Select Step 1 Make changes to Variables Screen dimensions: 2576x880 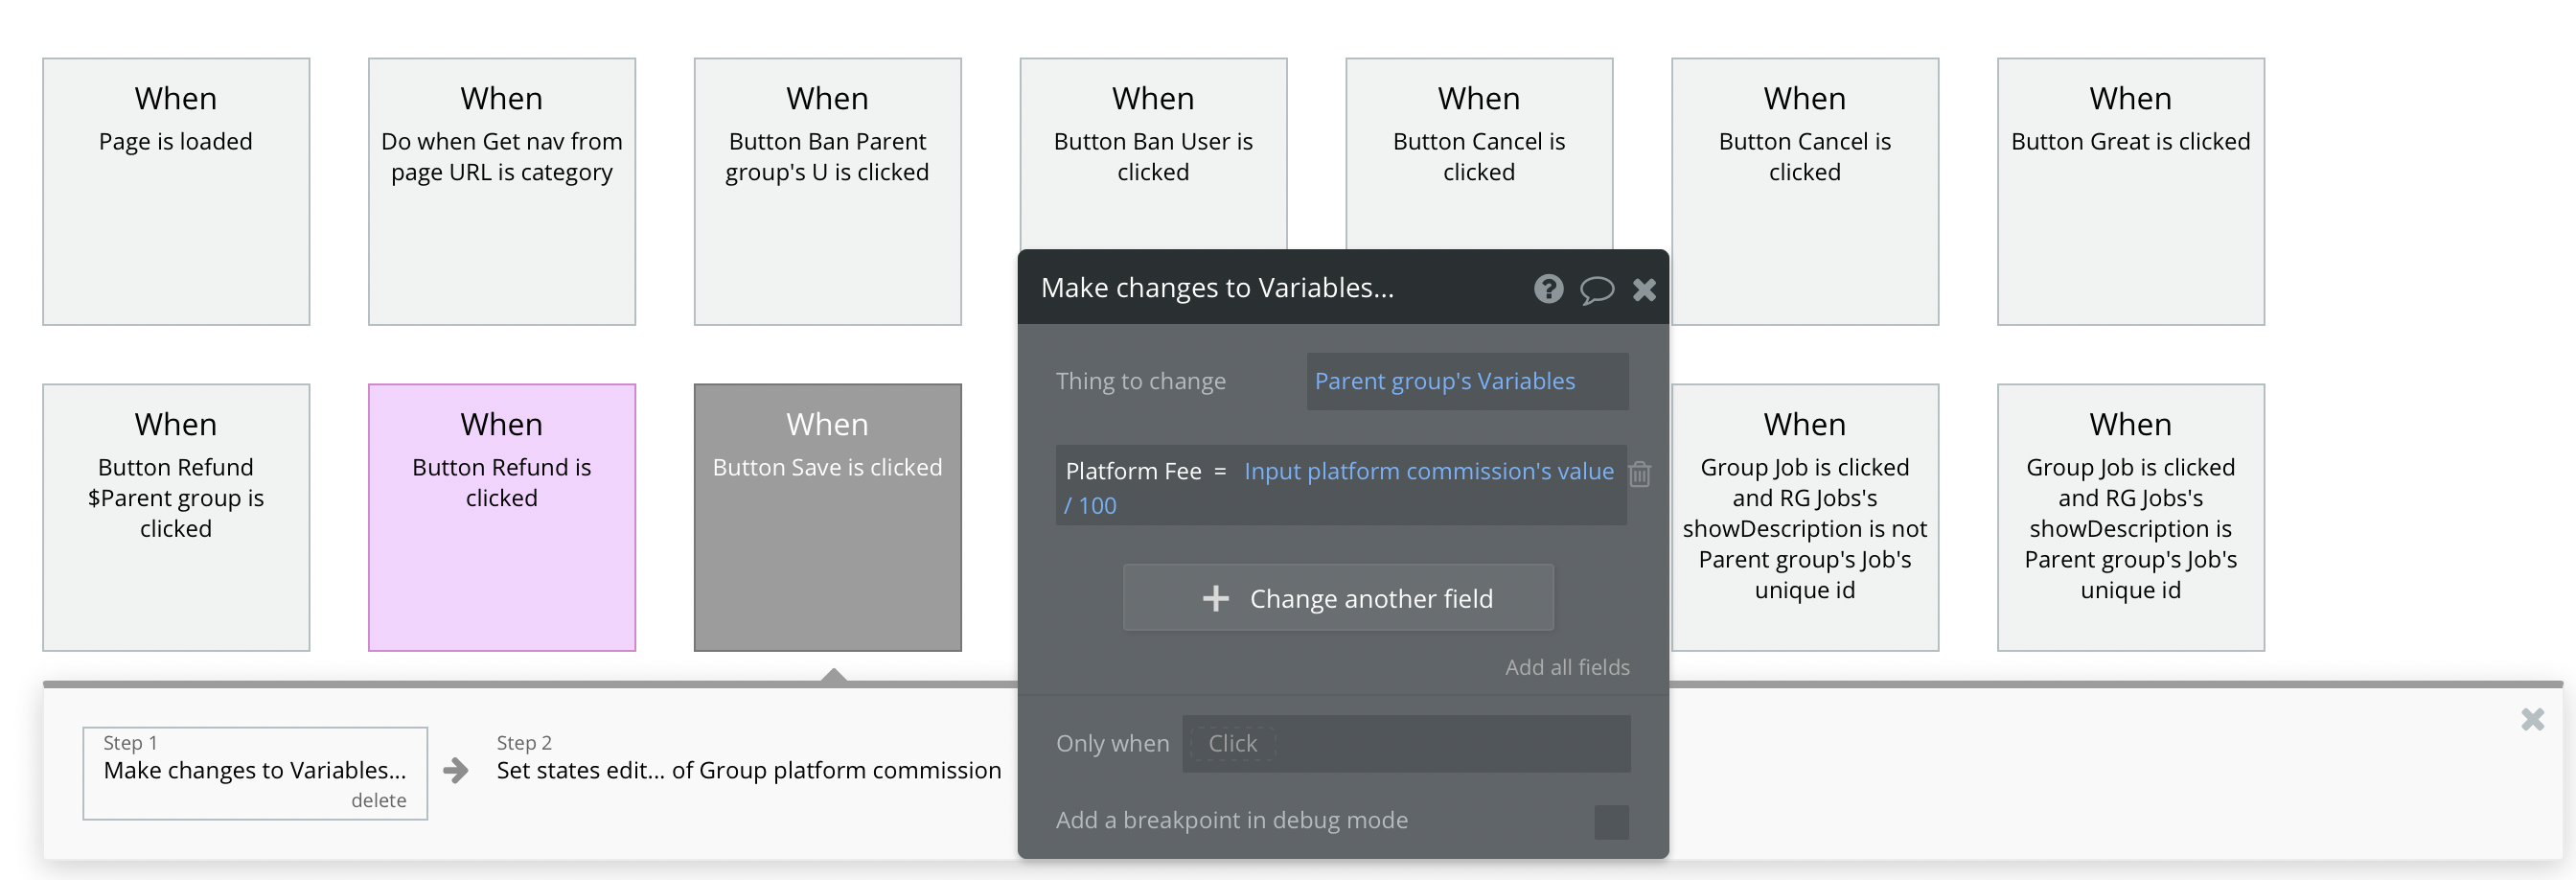(x=254, y=769)
